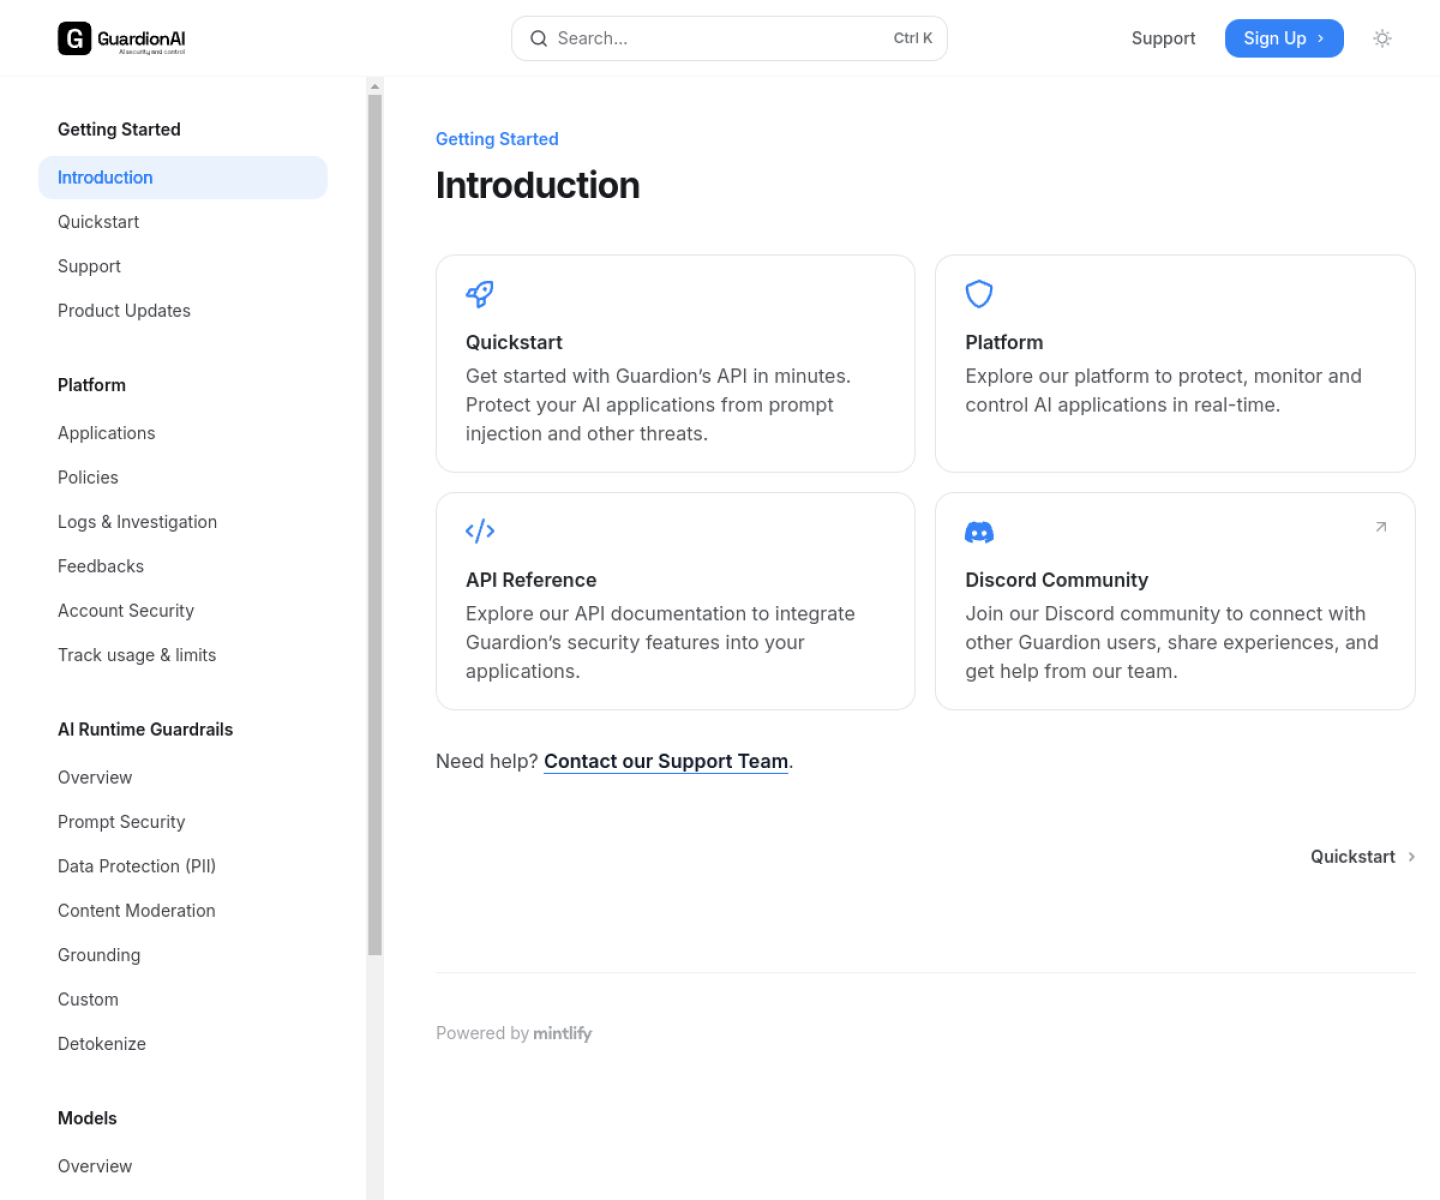Click the Discord logo icon

pos(979,532)
